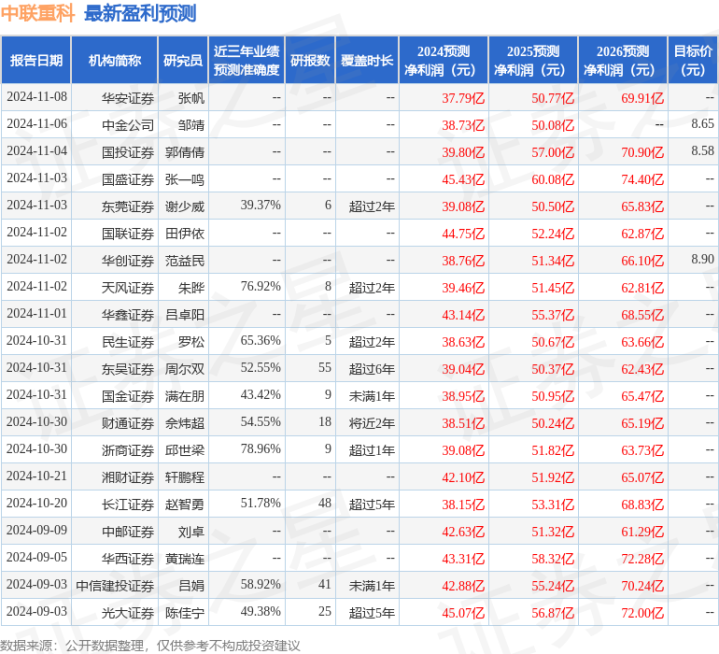Select the 研究员 column header
The height and width of the screenshot is (654, 719).
coord(183,61)
